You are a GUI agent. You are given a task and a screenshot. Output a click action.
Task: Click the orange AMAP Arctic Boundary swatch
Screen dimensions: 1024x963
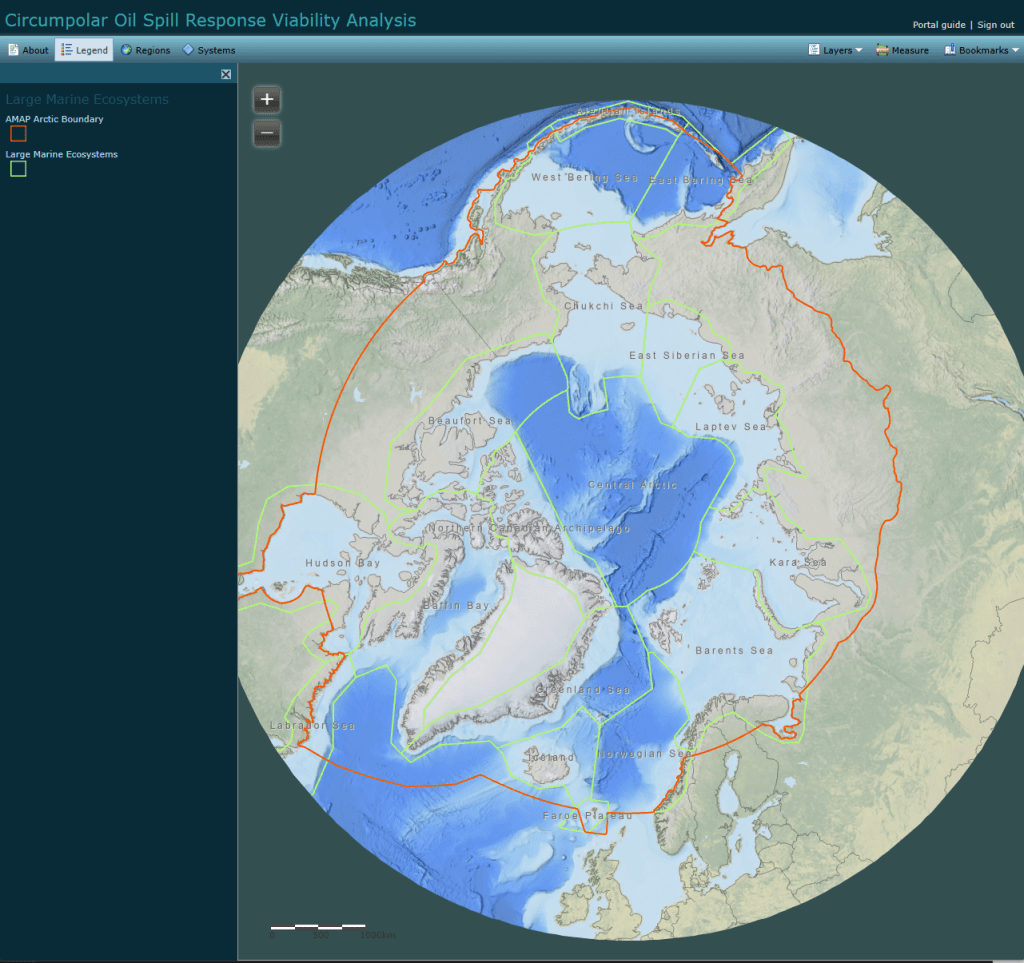coord(18,134)
